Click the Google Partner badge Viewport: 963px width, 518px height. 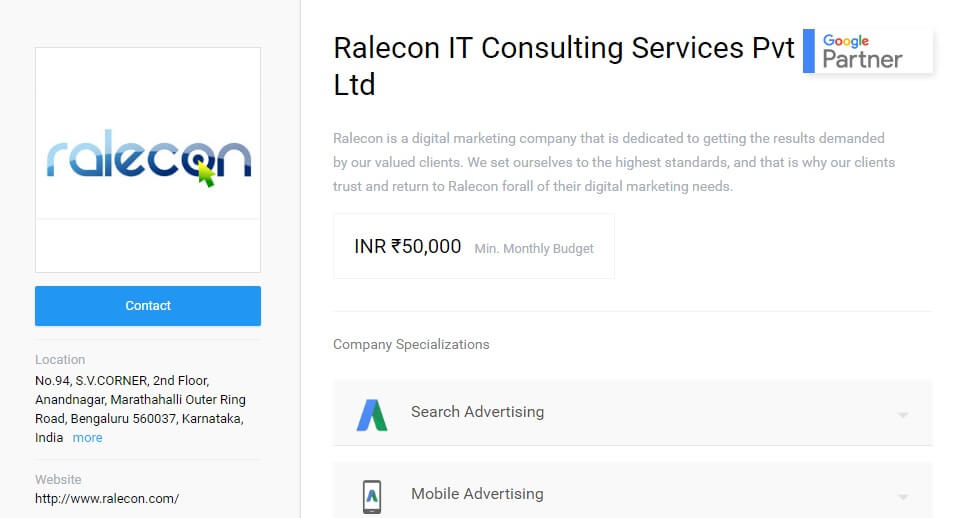(x=868, y=51)
